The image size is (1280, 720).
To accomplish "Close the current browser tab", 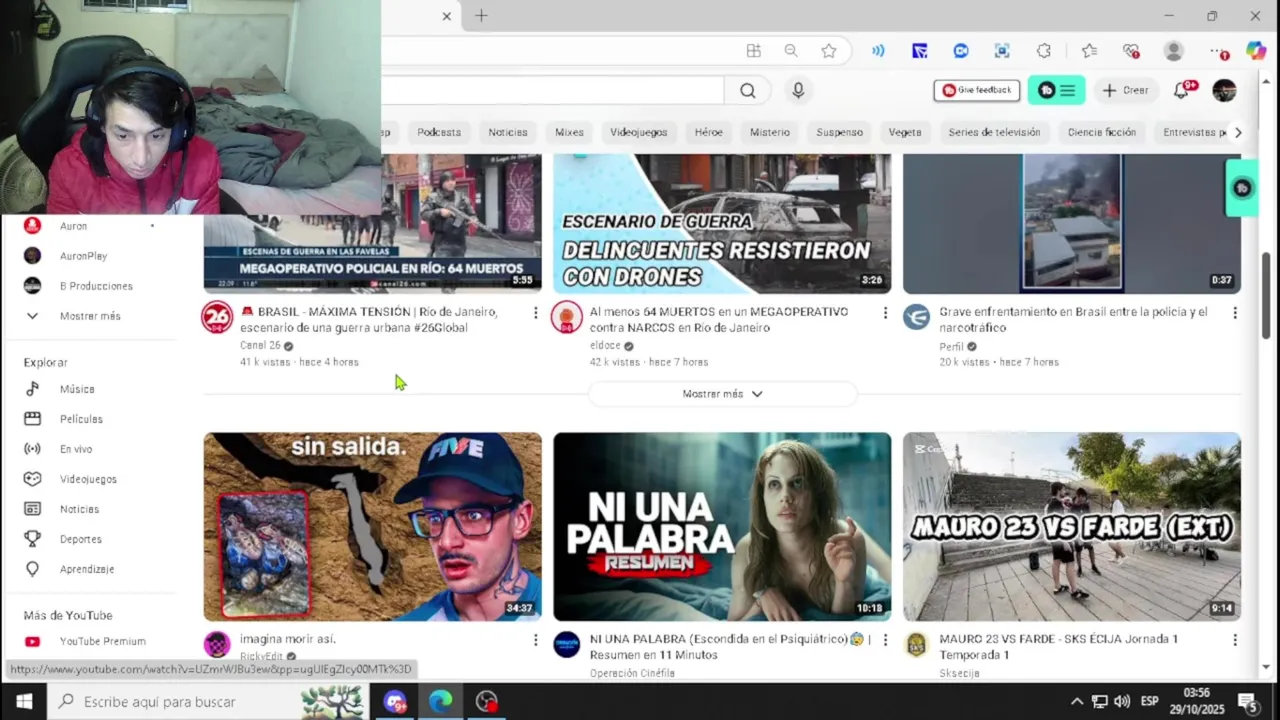I will 446,16.
